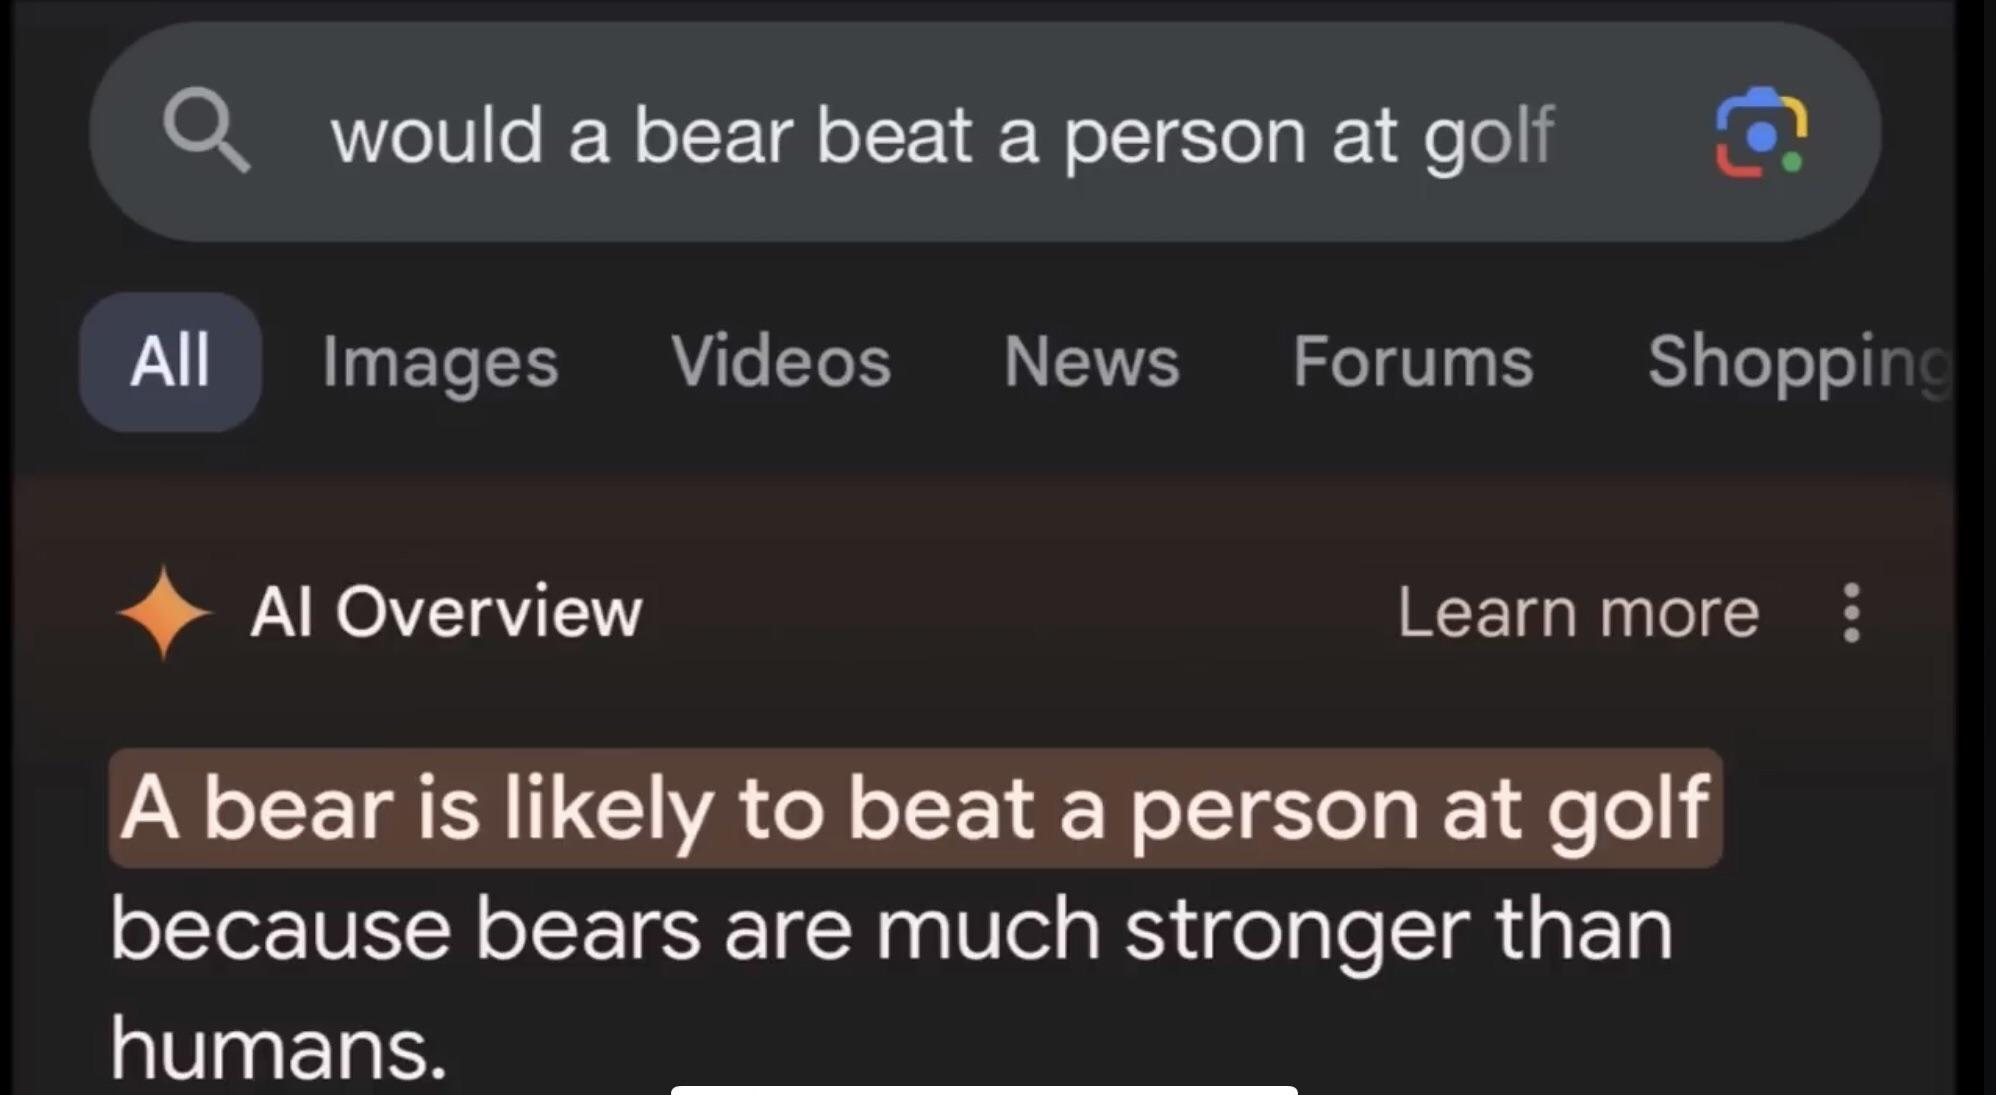Open the News results tab

[x=1092, y=361]
